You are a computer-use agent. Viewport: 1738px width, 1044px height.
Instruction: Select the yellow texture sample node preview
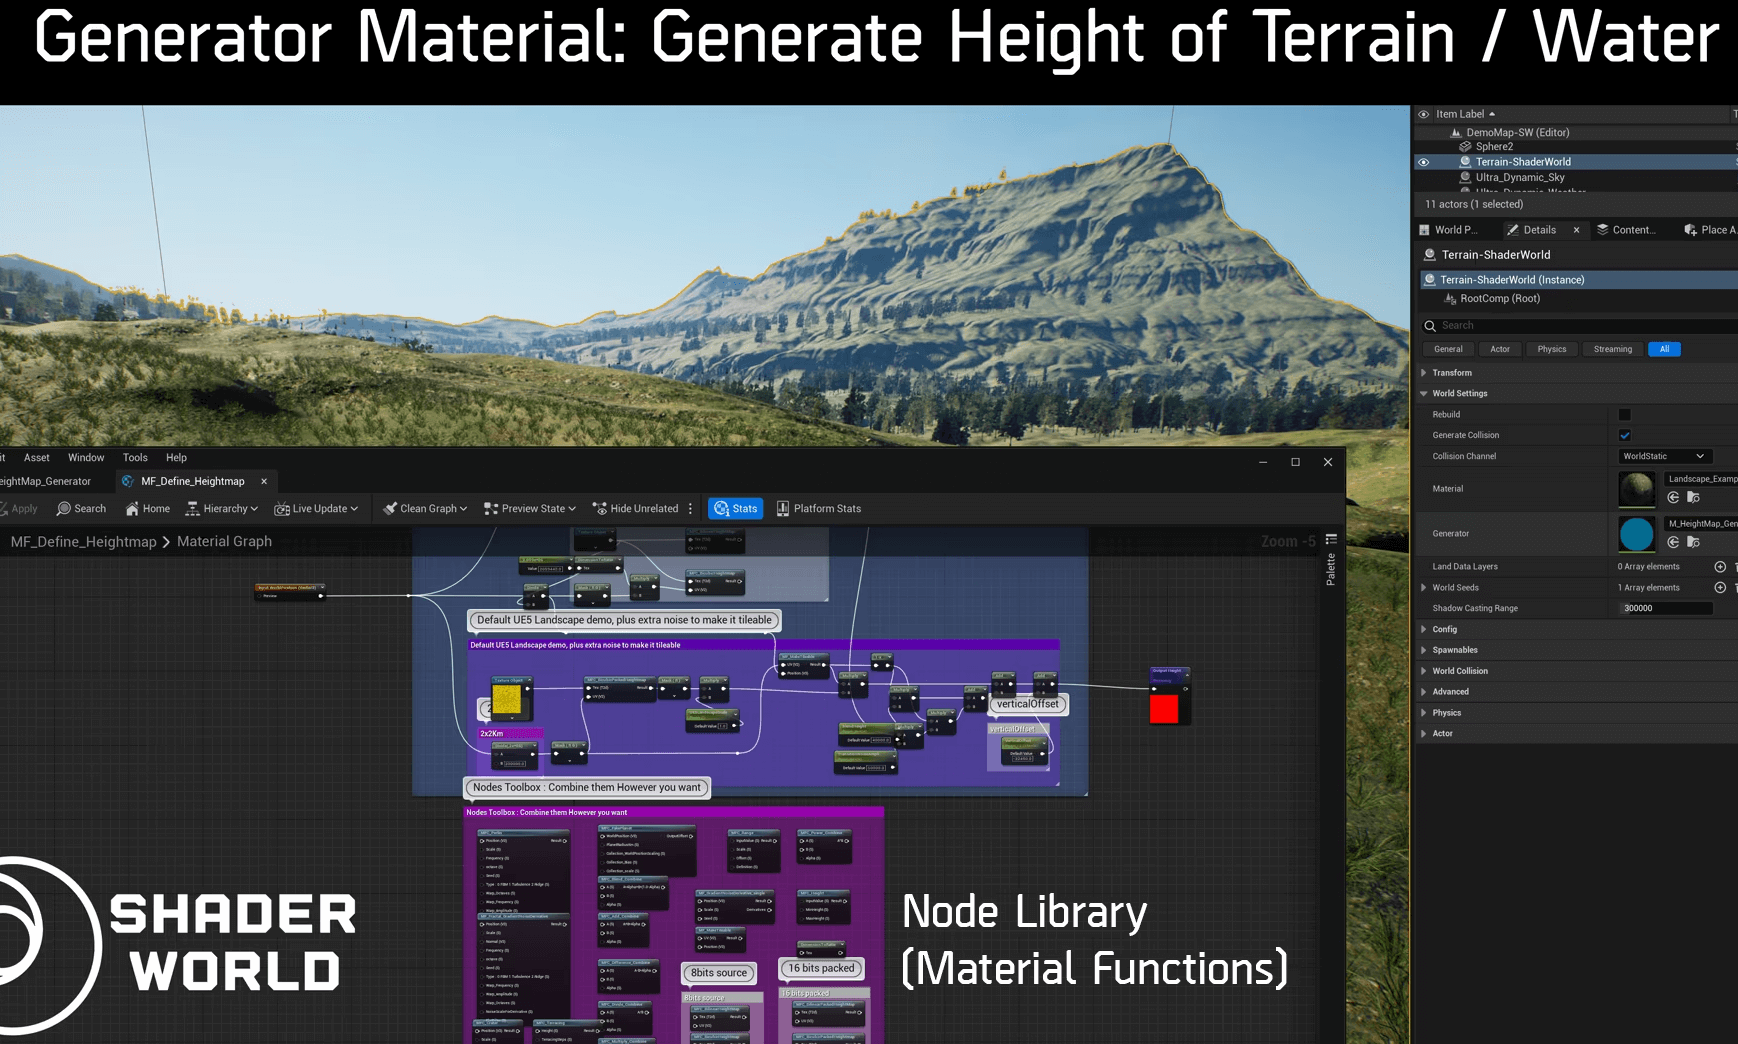coord(507,699)
